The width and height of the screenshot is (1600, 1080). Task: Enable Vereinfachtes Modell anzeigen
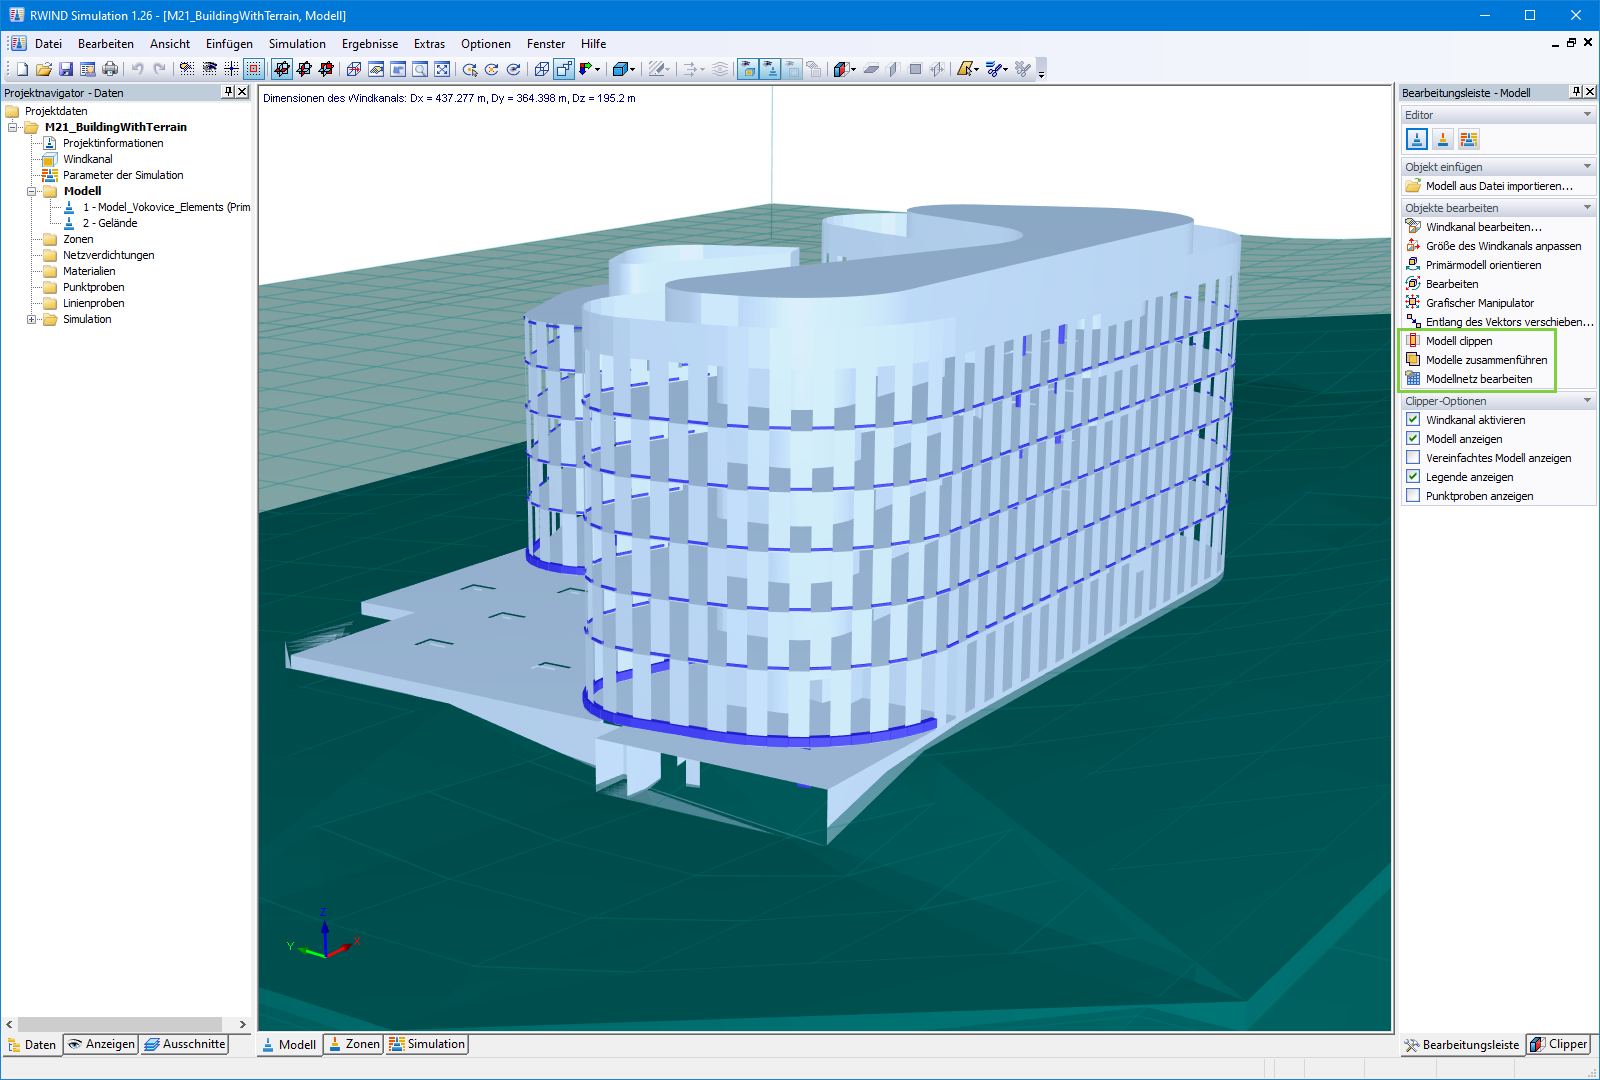click(x=1413, y=457)
